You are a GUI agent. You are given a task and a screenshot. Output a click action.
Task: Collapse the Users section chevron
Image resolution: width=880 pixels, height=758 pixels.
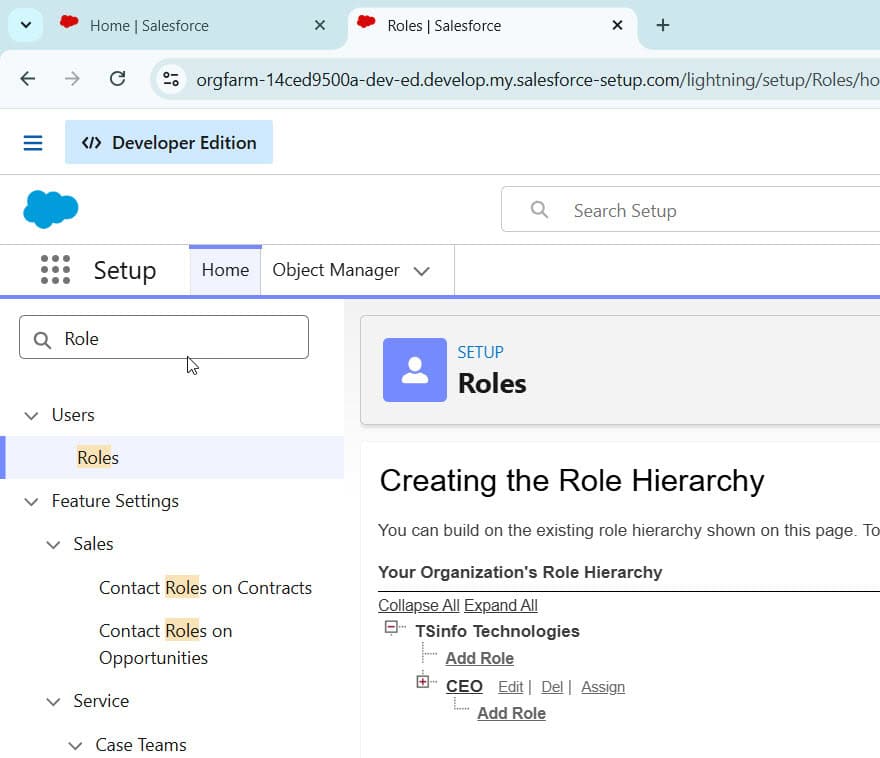click(31, 416)
